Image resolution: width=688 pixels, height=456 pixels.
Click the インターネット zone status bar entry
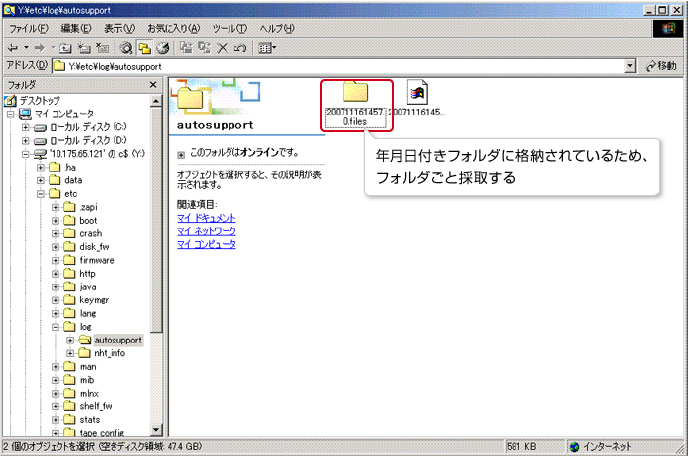(x=601, y=447)
